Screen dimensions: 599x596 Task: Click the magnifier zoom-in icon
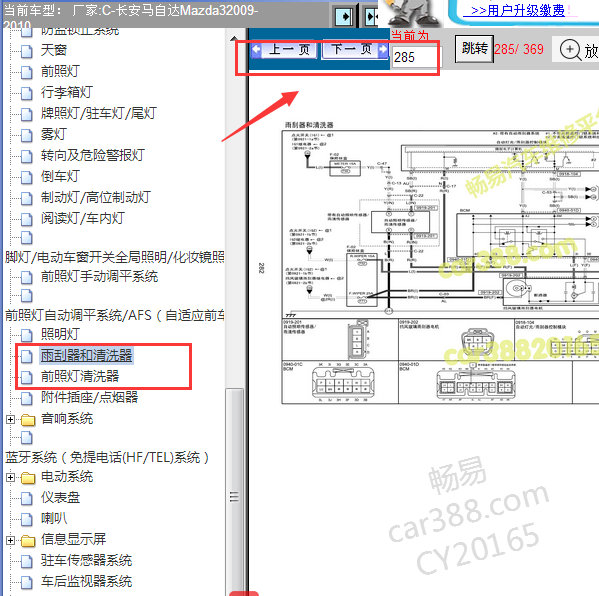point(570,50)
